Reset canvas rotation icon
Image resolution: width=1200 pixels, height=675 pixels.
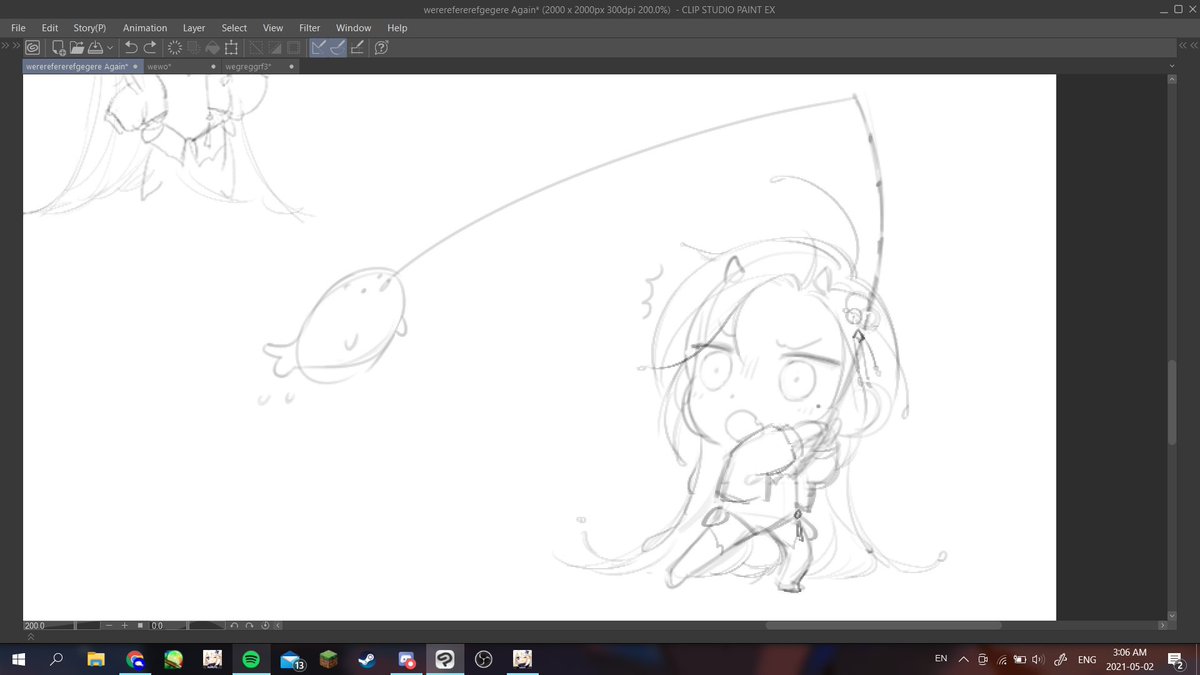(x=265, y=626)
